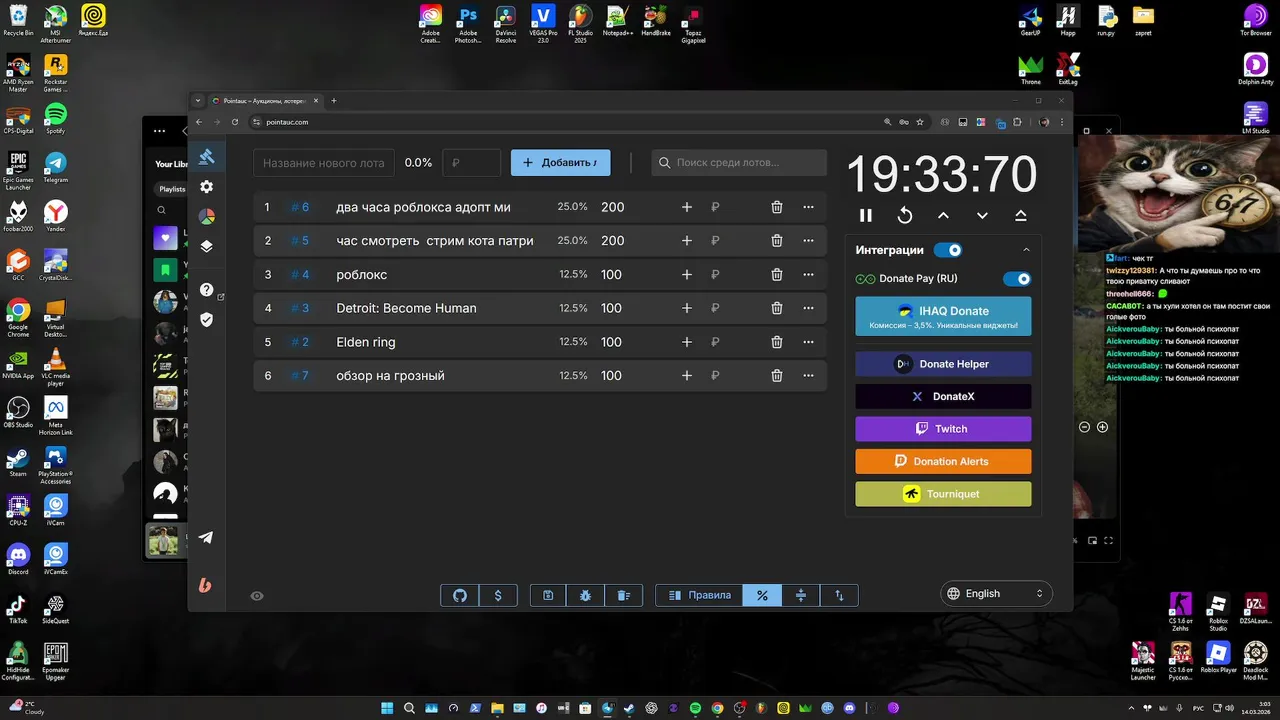Open help question mark in sidebar
The height and width of the screenshot is (720, 1280).
206,290
